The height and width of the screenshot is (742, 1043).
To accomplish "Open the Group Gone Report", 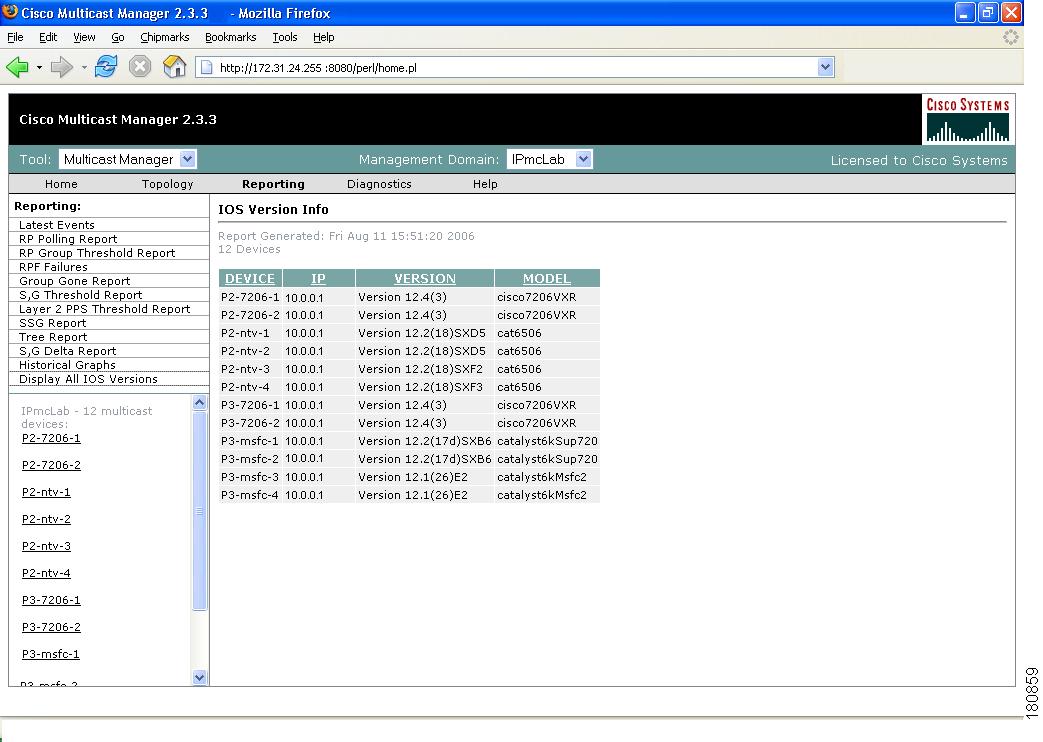I will coord(74,281).
